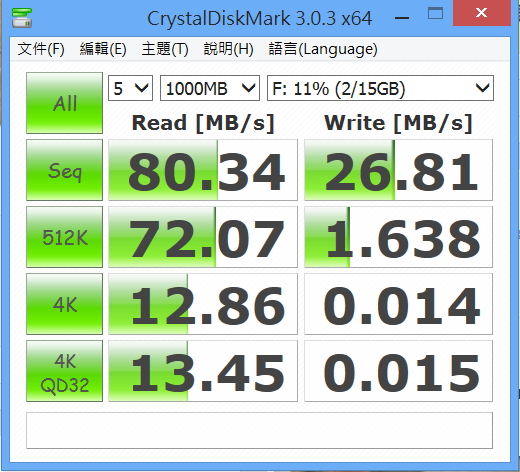Maximize the CrystalDiskMark window
Screen dimensions: 520x472
(435, 14)
